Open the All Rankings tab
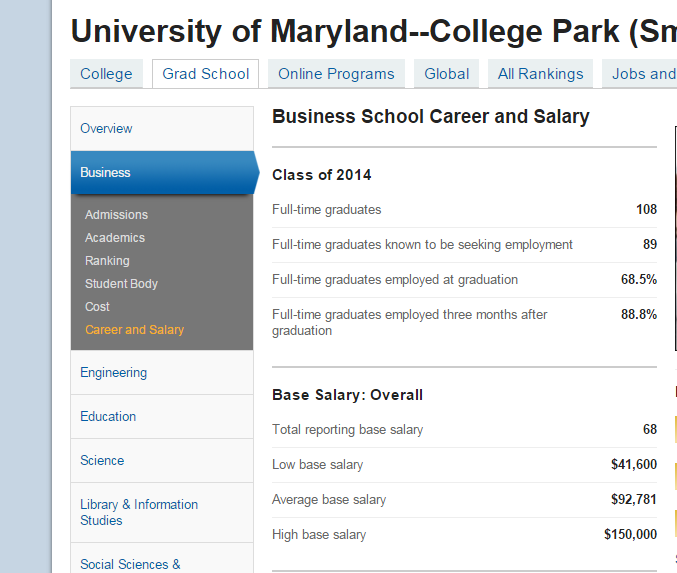 tap(540, 74)
